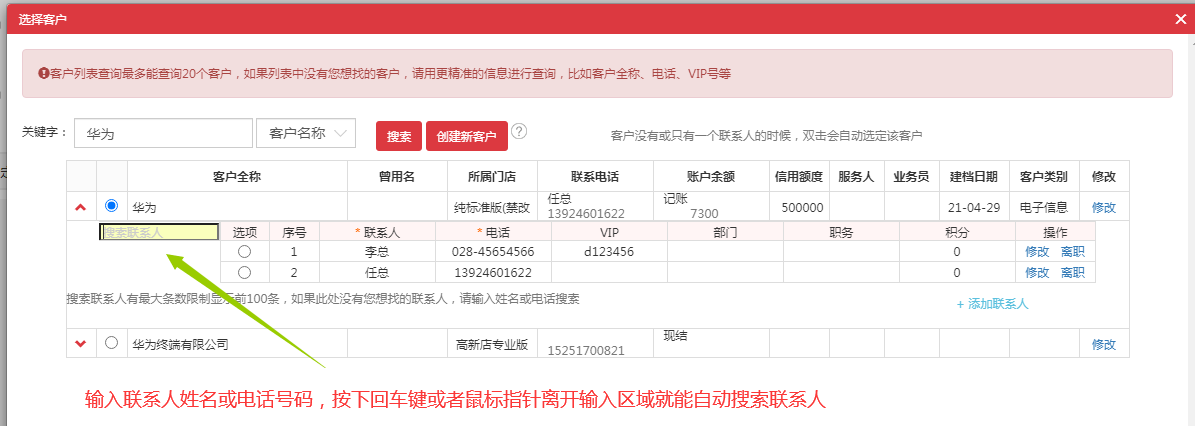Image resolution: width=1195 pixels, height=426 pixels.
Task: Click the 添加联系人 link
Action: point(992,304)
